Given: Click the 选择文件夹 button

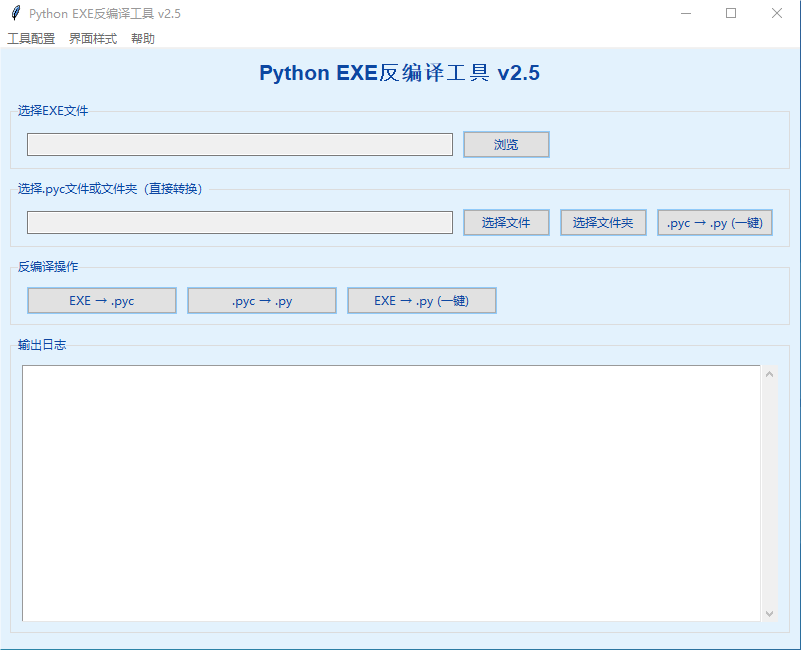Looking at the screenshot, I should [603, 222].
